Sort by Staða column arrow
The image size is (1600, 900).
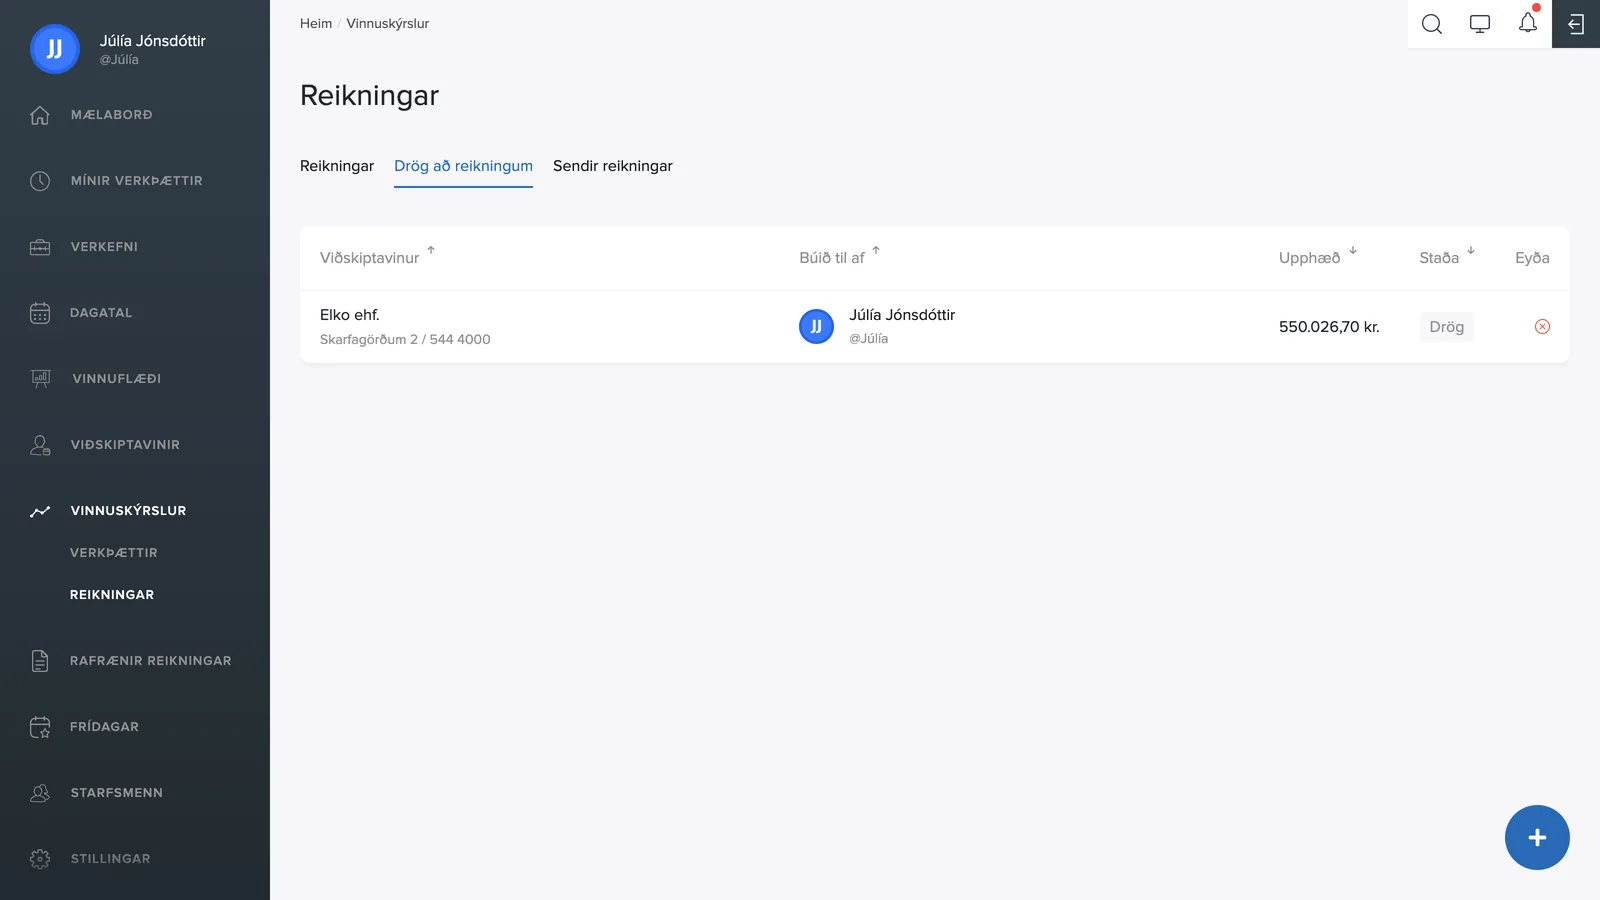1471,250
